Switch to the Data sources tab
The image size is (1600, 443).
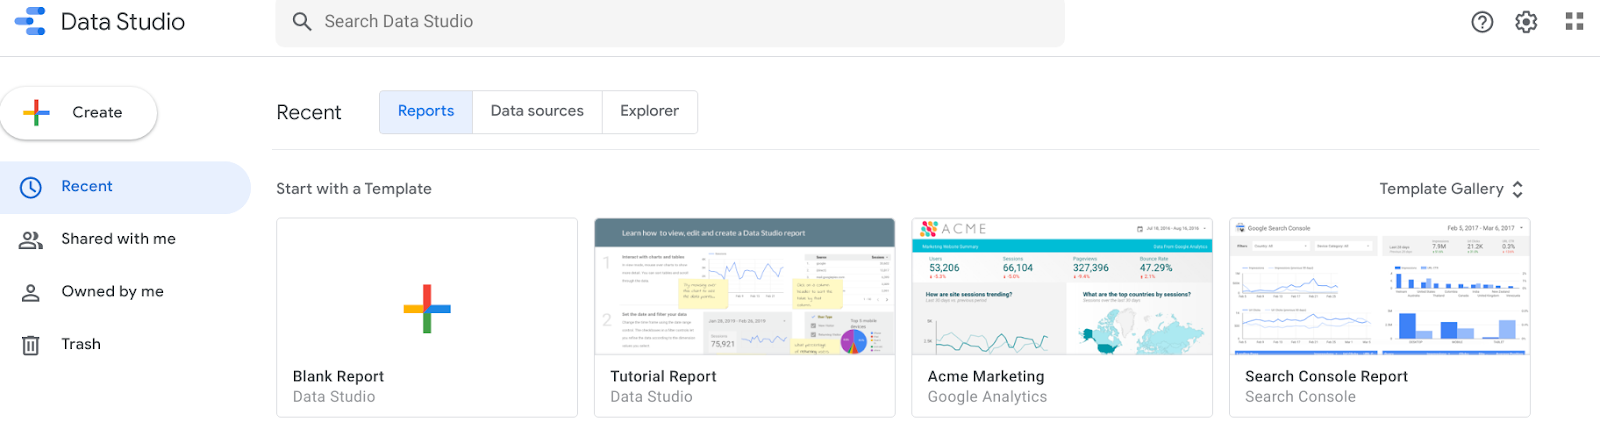pos(537,111)
